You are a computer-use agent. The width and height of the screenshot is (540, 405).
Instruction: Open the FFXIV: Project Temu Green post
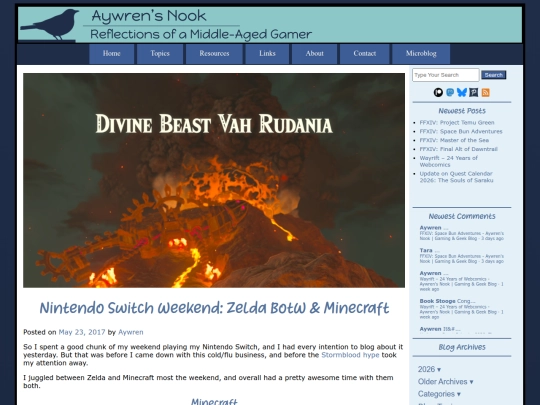coord(457,123)
